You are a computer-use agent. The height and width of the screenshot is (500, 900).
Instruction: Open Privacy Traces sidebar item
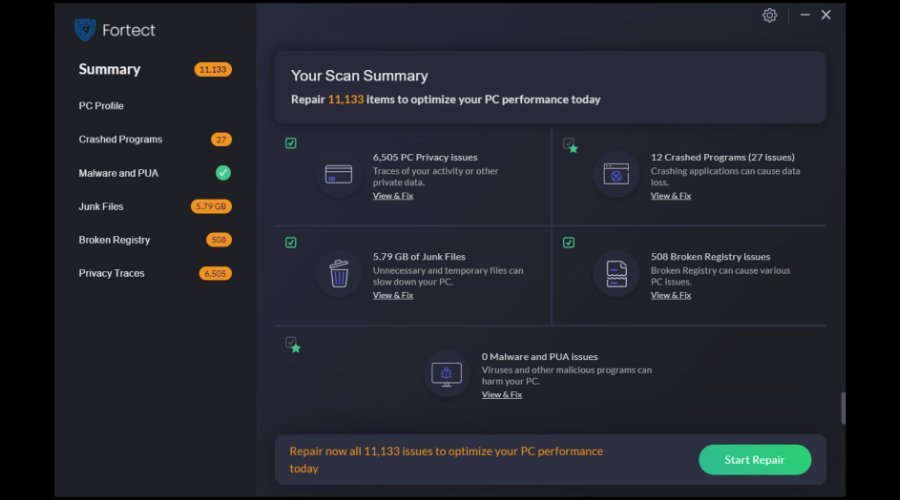coord(112,273)
